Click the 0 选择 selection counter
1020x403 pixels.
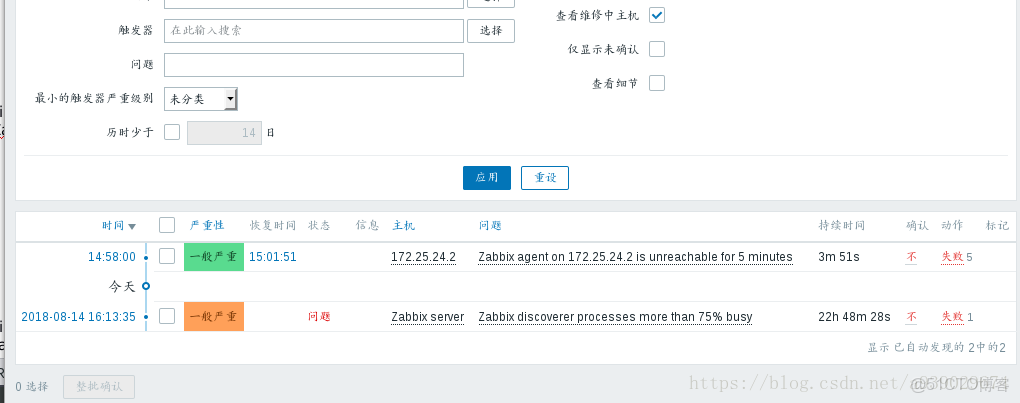pos(32,386)
